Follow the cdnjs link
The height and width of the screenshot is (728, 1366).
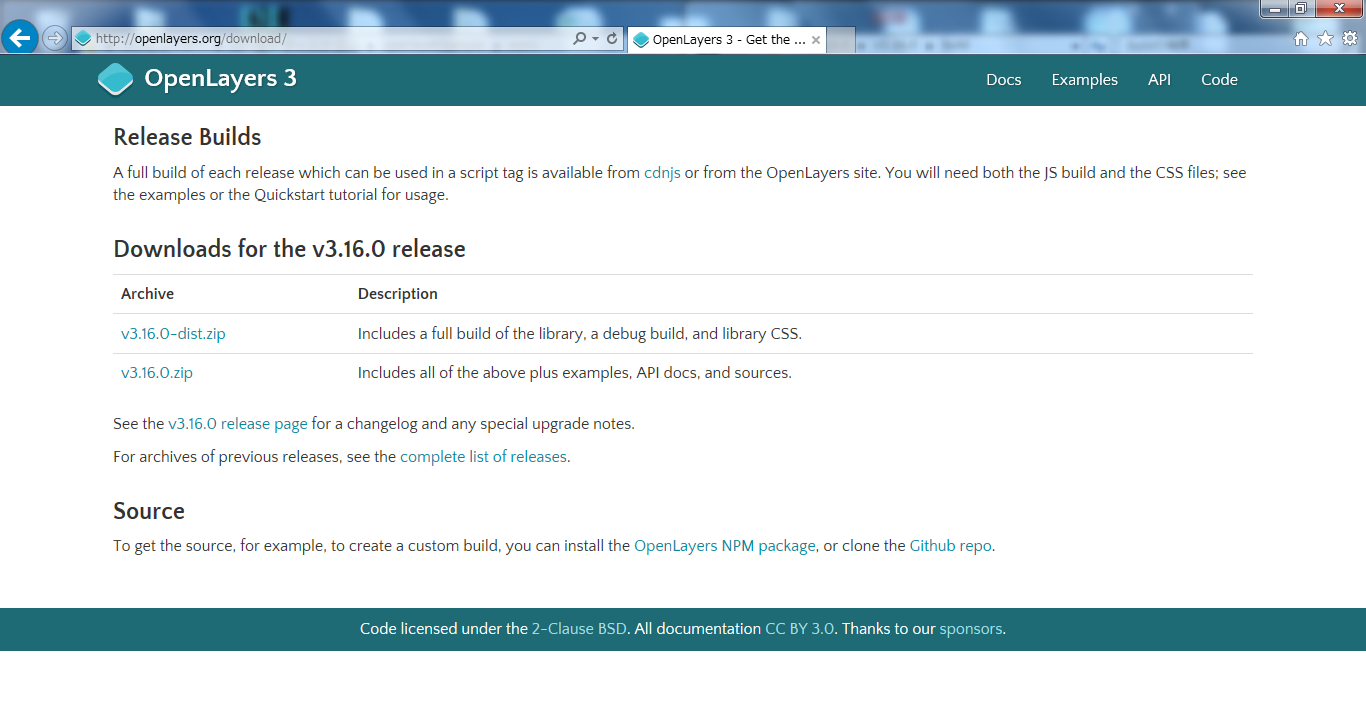click(x=662, y=172)
